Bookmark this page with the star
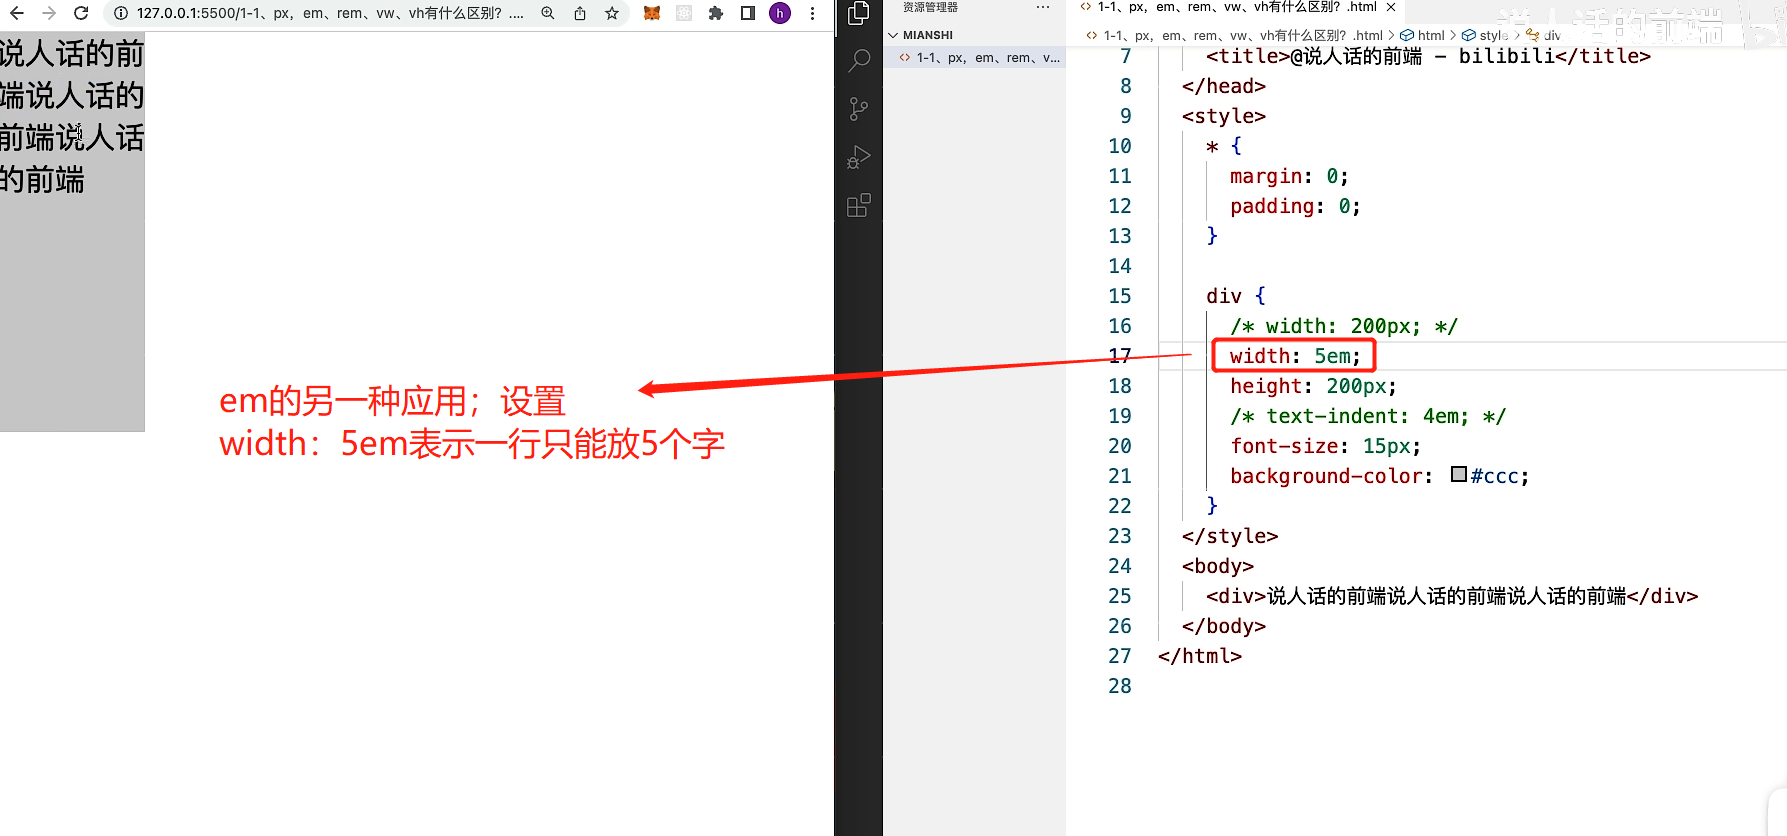 612,13
